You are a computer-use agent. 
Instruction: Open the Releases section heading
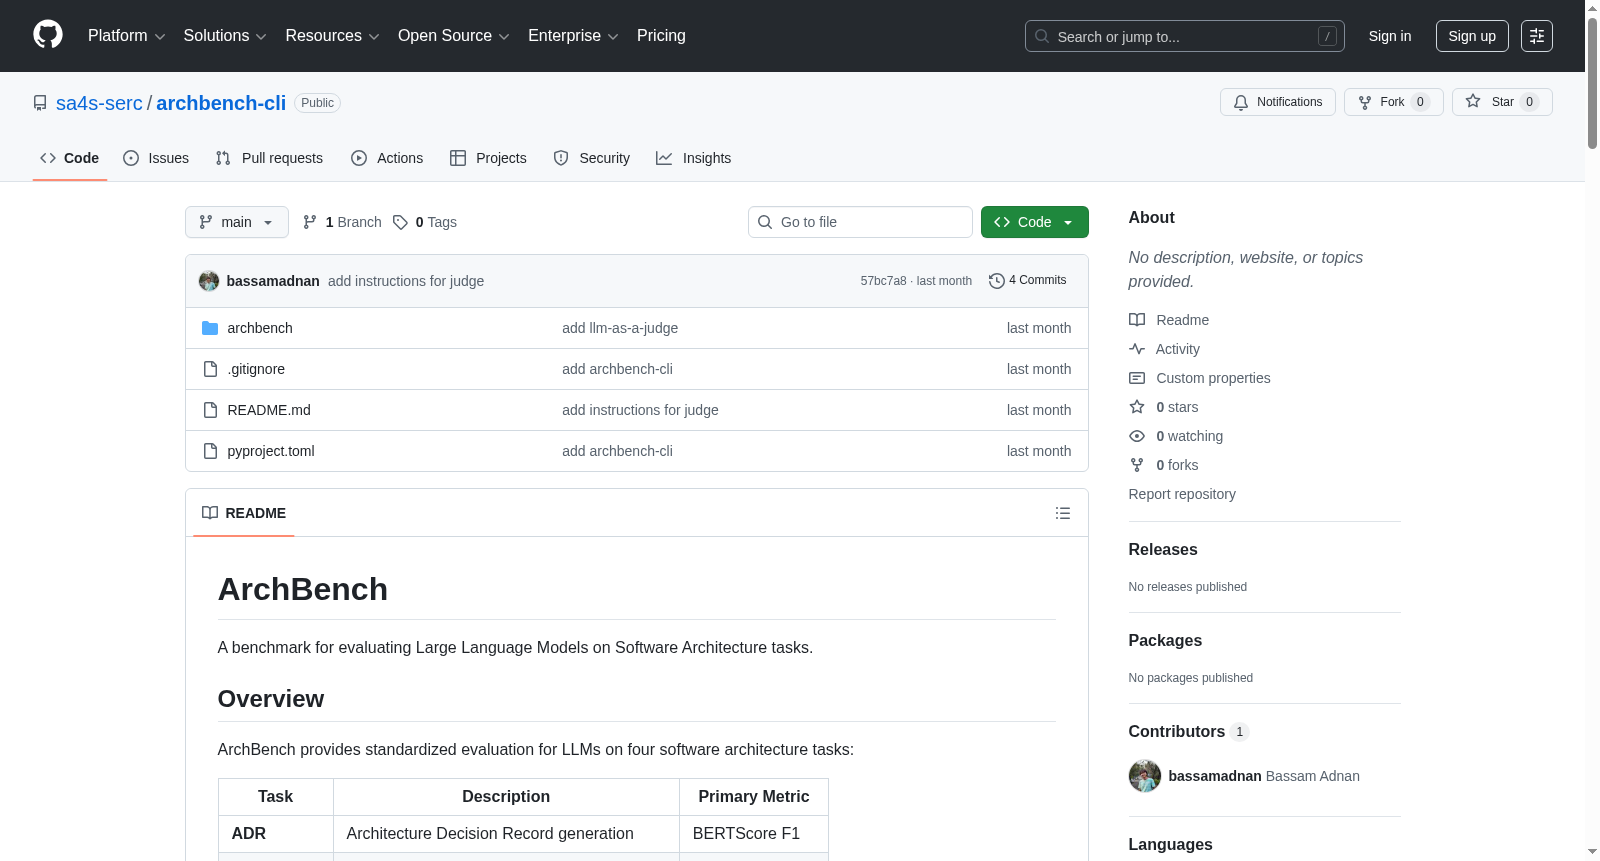pos(1163,550)
